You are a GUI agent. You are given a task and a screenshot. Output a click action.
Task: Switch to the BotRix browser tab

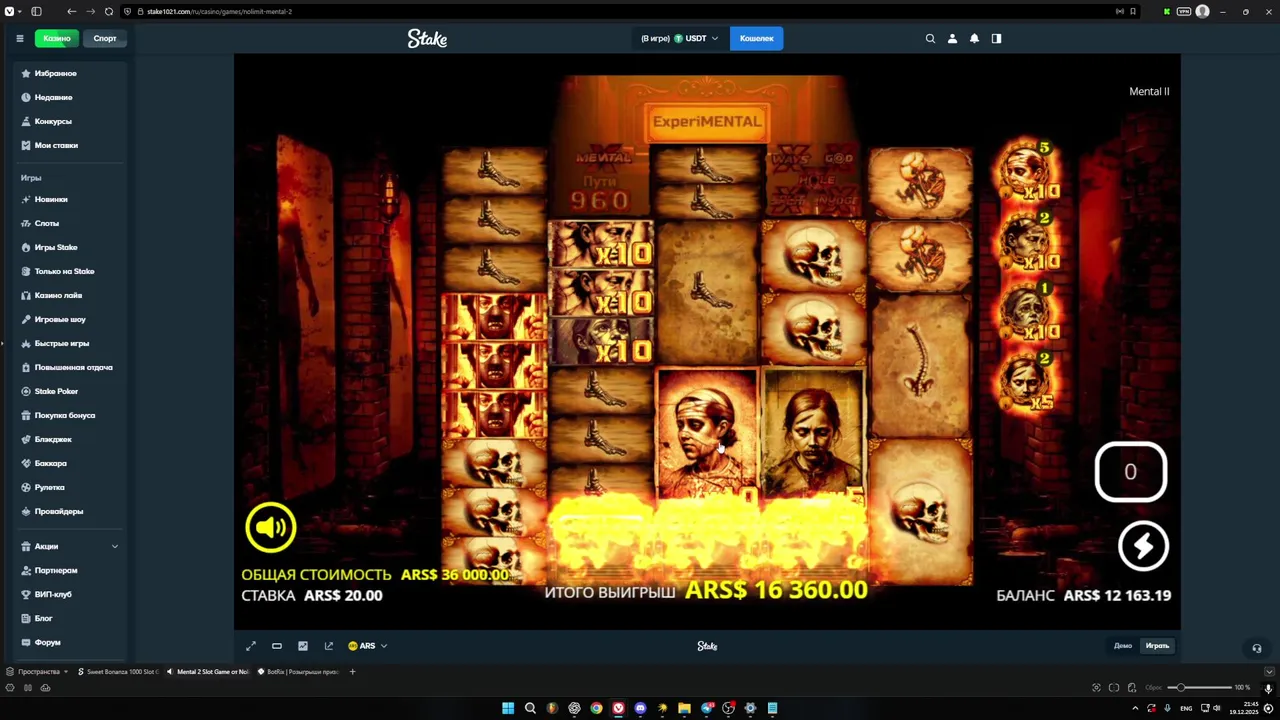[x=298, y=672]
